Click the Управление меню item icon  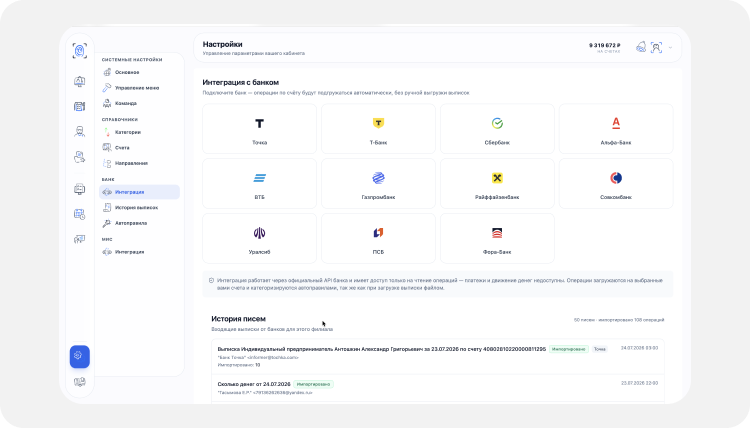[x=107, y=88]
